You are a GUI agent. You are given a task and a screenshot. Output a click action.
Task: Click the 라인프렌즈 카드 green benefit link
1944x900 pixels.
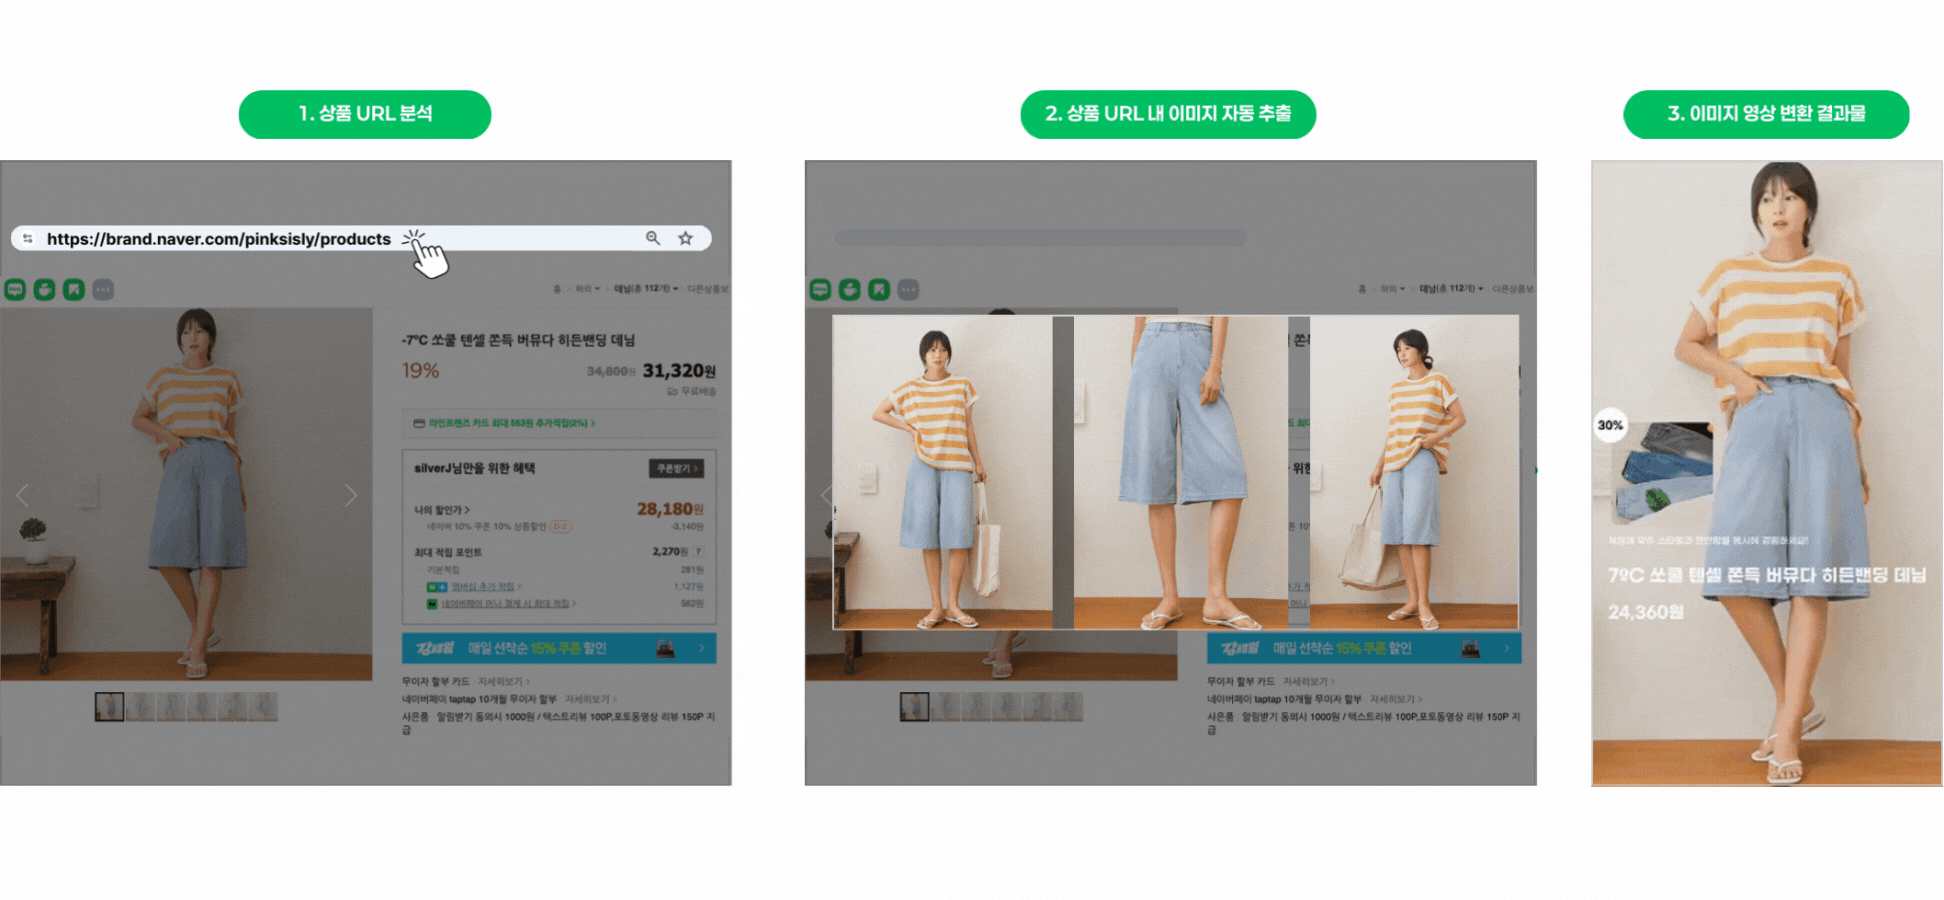510,423
